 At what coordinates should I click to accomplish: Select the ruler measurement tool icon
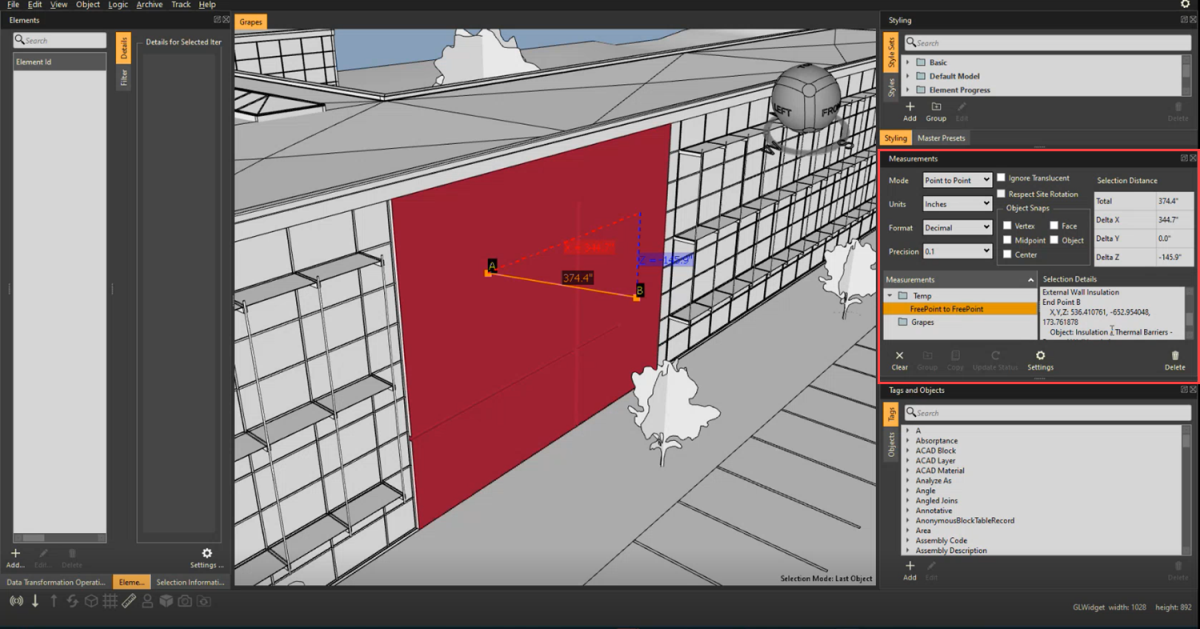(129, 601)
